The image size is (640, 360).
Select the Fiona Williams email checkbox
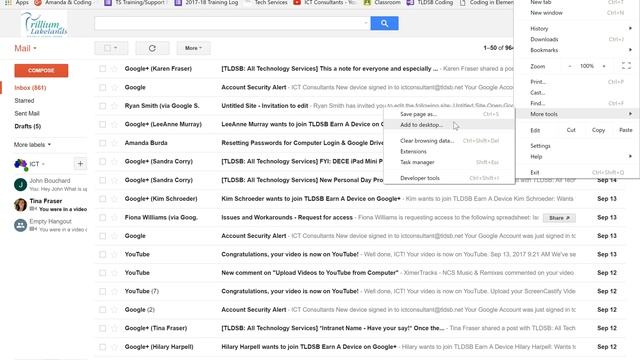[102, 218]
